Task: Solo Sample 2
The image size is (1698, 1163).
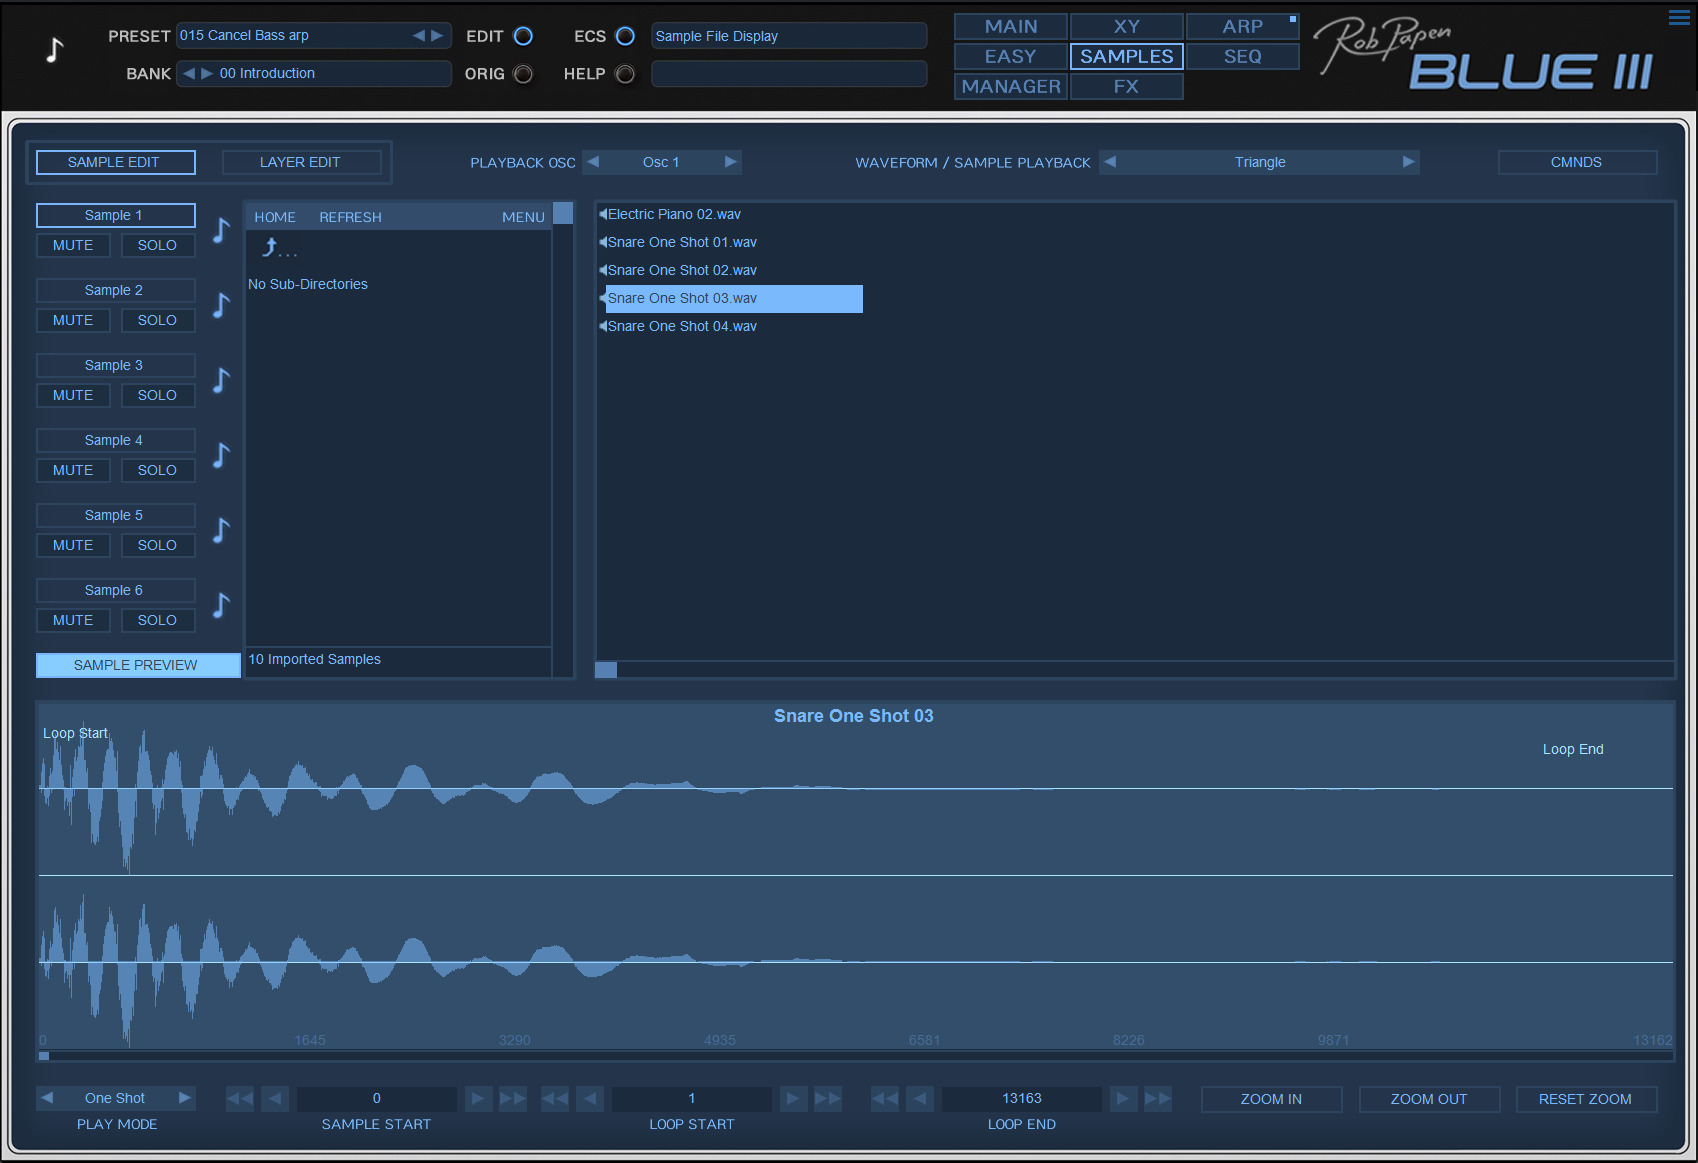Action: point(158,320)
